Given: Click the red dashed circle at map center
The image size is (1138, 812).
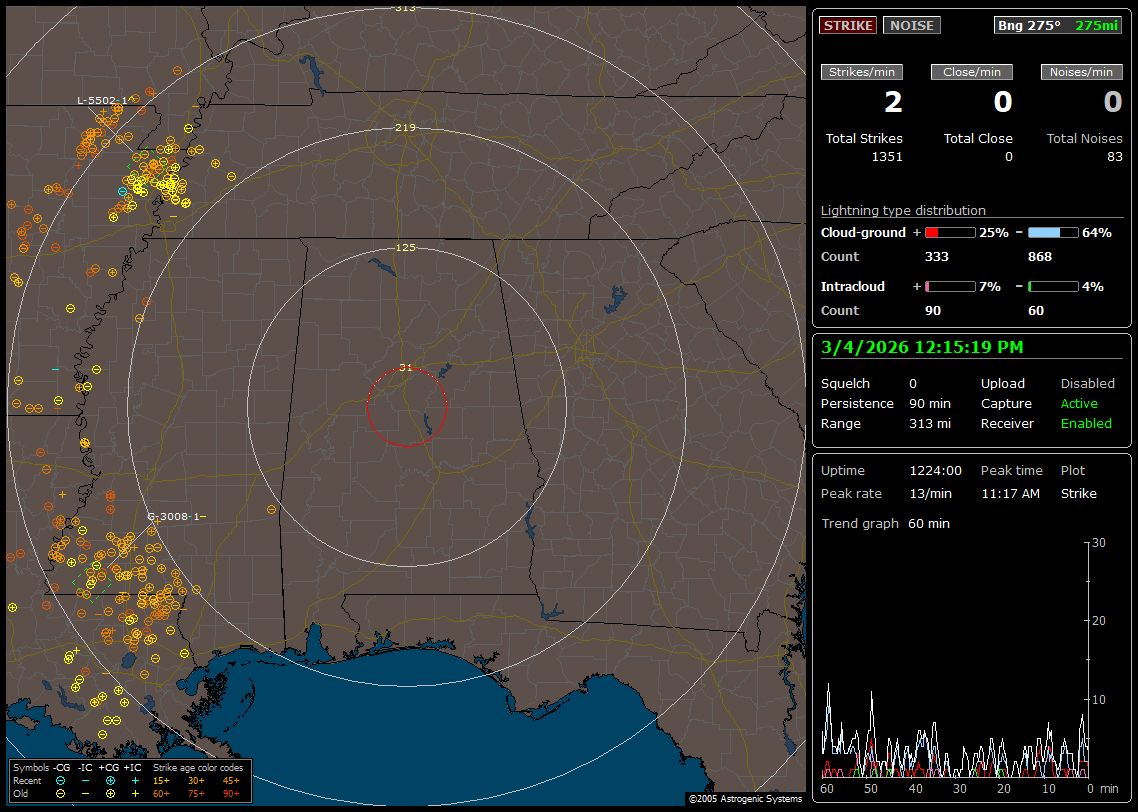Looking at the screenshot, I should pos(406,406).
